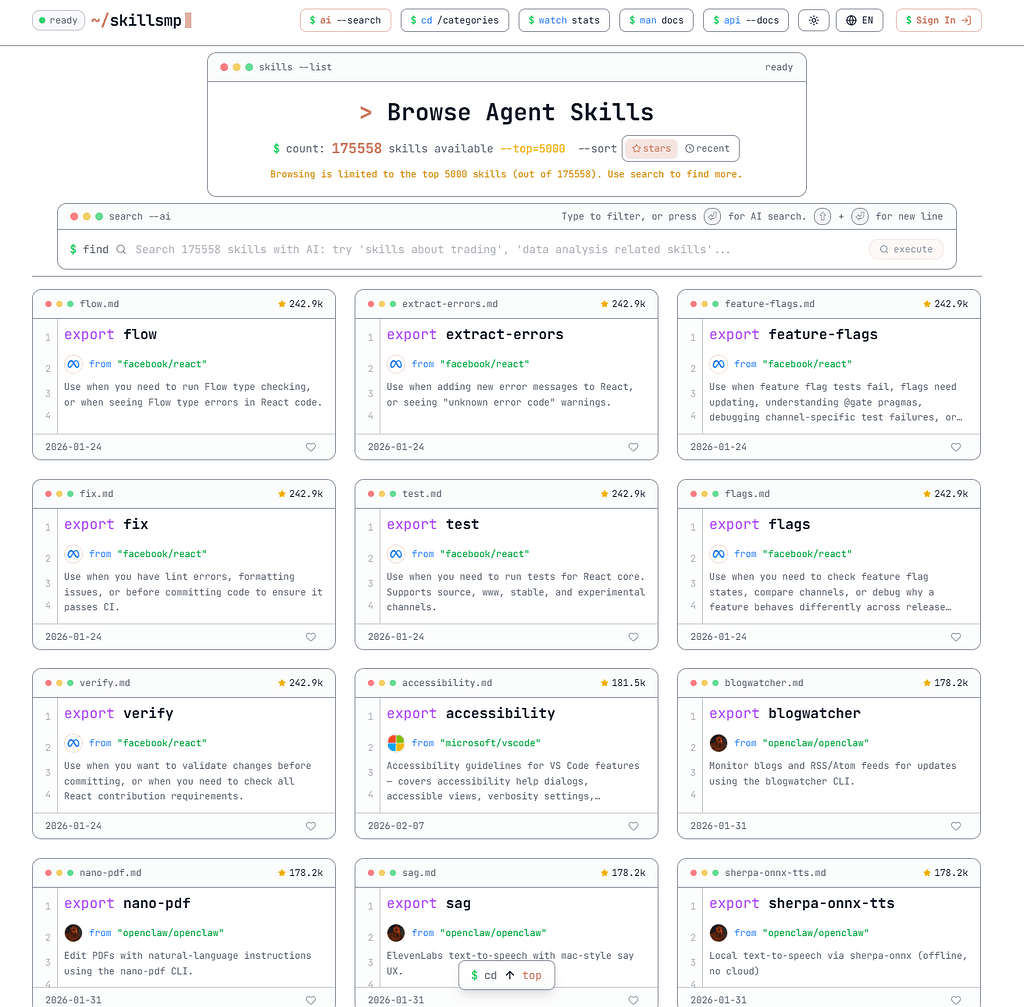Favorite the blogwatcher skill heart icon

point(956,826)
